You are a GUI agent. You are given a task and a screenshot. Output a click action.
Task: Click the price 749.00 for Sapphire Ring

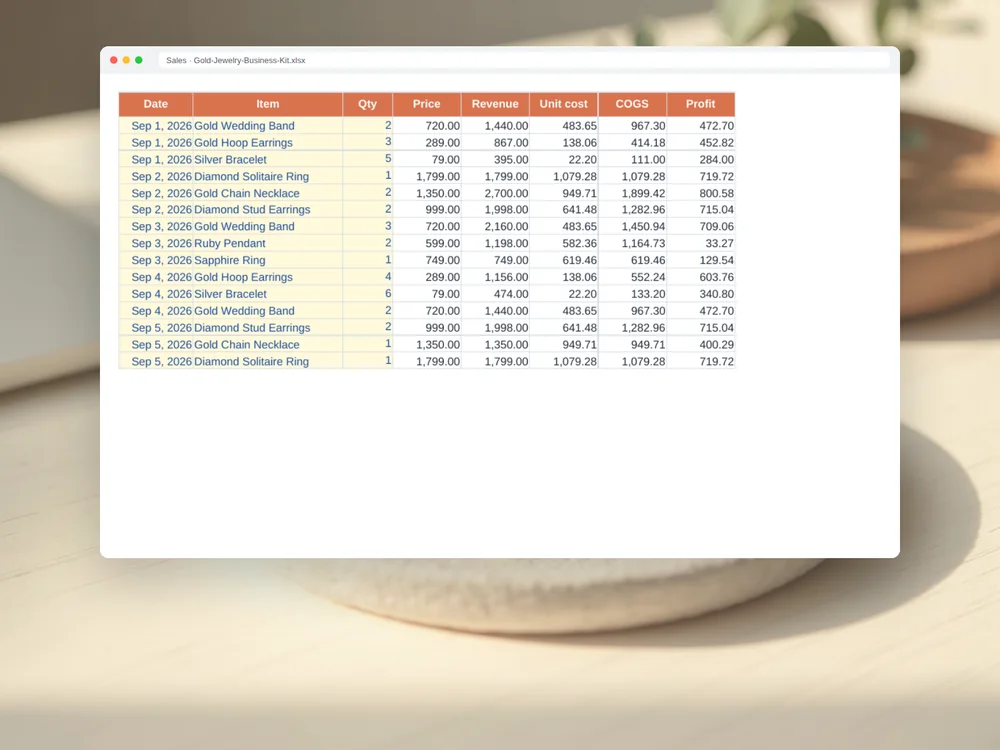click(x=443, y=260)
